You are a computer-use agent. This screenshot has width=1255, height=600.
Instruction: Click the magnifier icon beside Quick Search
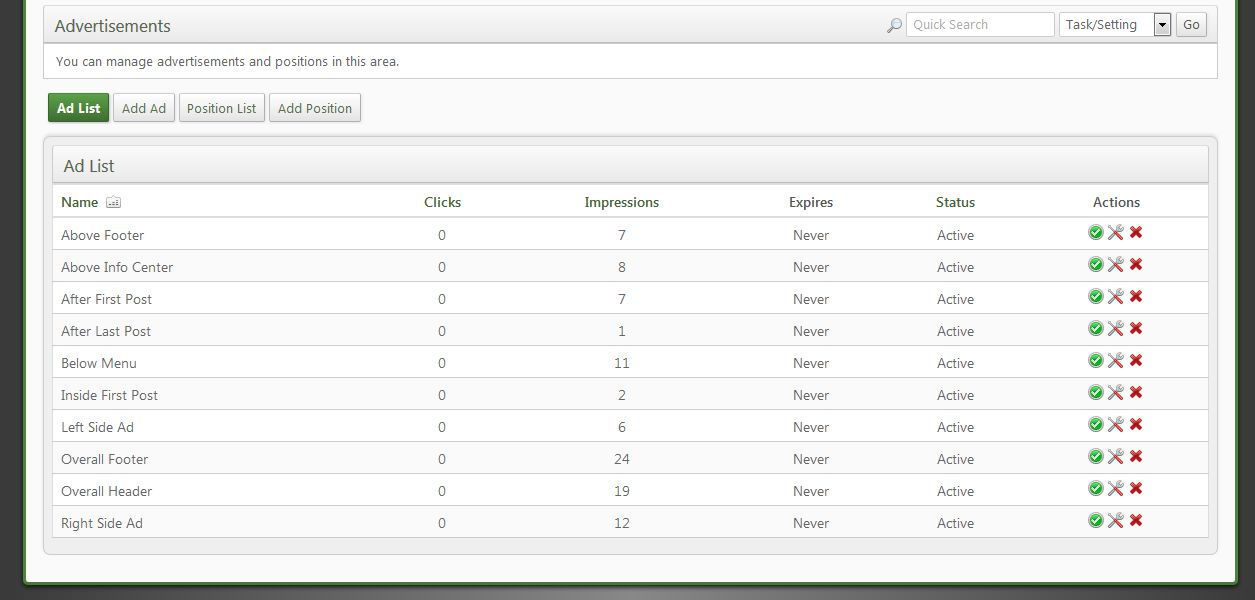pyautogui.click(x=894, y=25)
